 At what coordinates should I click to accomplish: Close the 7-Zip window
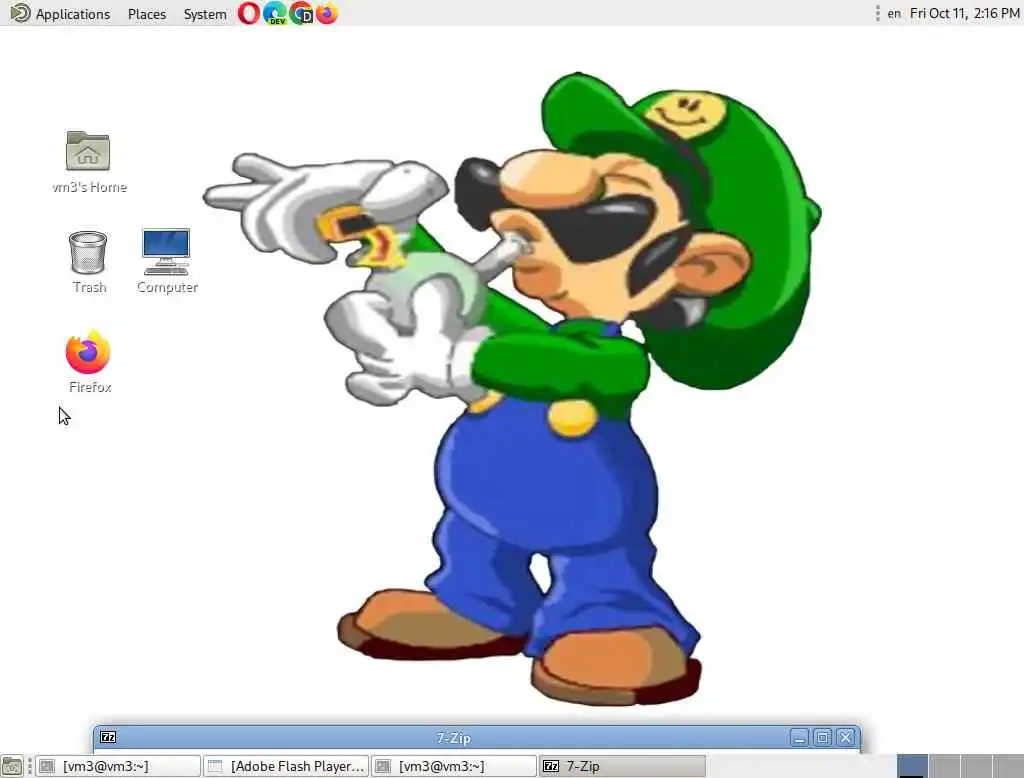coord(846,737)
